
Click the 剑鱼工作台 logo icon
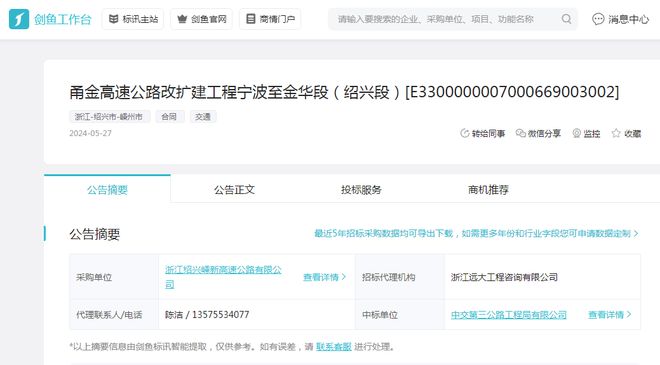(x=19, y=19)
